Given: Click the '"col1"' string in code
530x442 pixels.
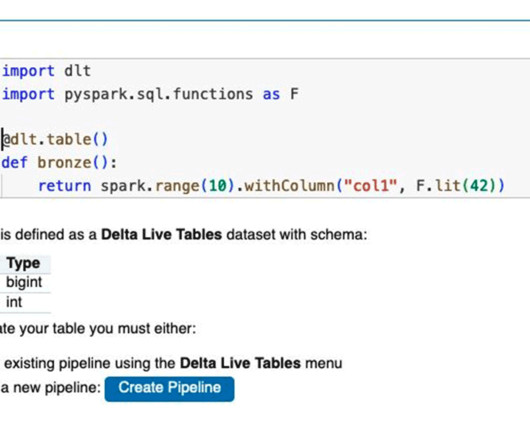Looking at the screenshot, I should (x=370, y=186).
